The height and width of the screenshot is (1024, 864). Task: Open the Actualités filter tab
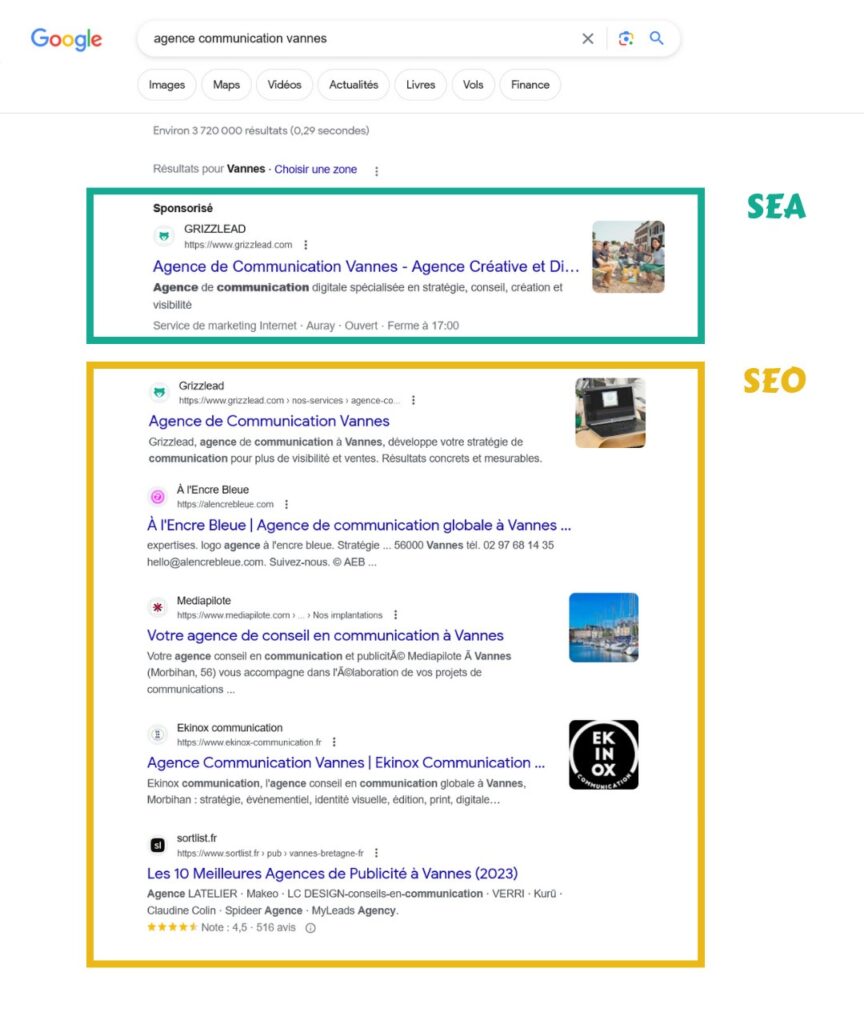click(354, 85)
